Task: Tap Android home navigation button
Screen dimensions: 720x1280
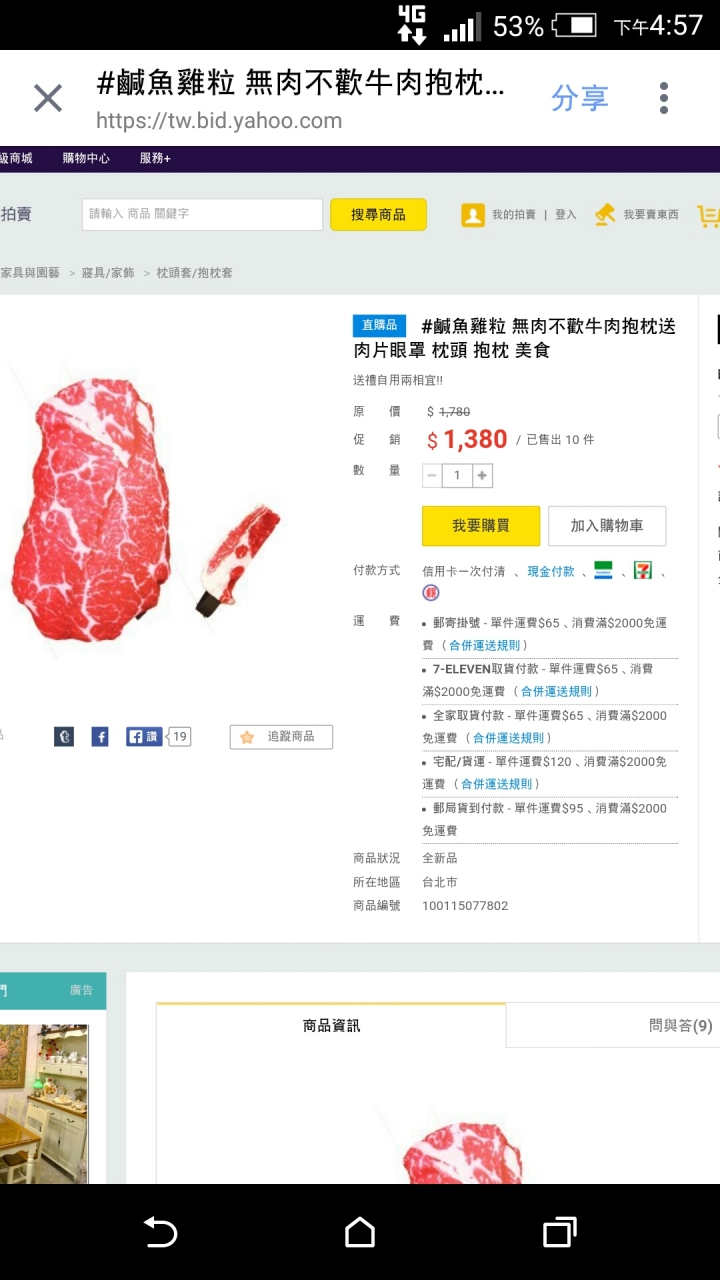Action: point(360,1232)
